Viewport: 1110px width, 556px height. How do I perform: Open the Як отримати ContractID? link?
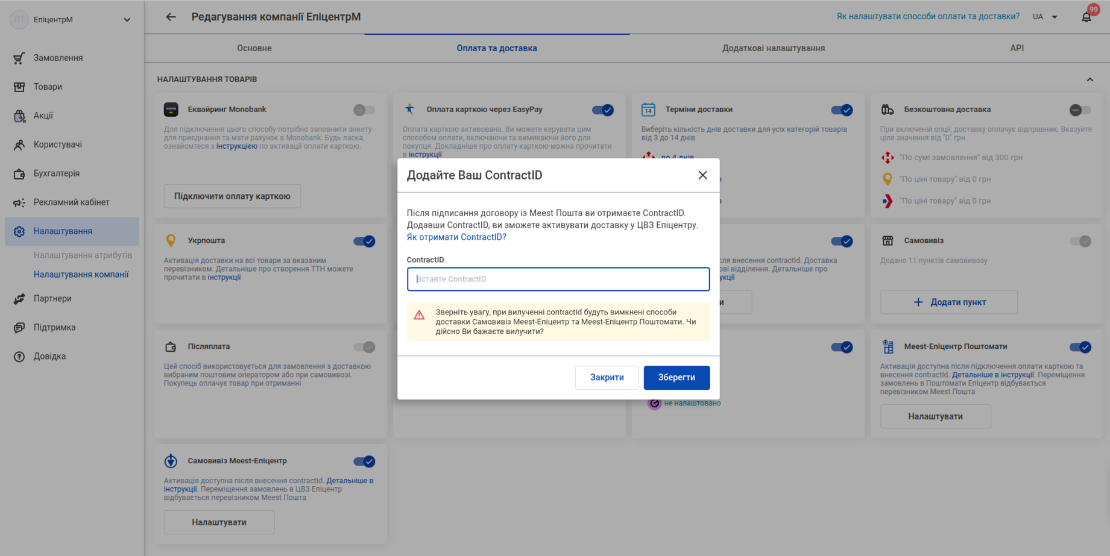(x=457, y=237)
